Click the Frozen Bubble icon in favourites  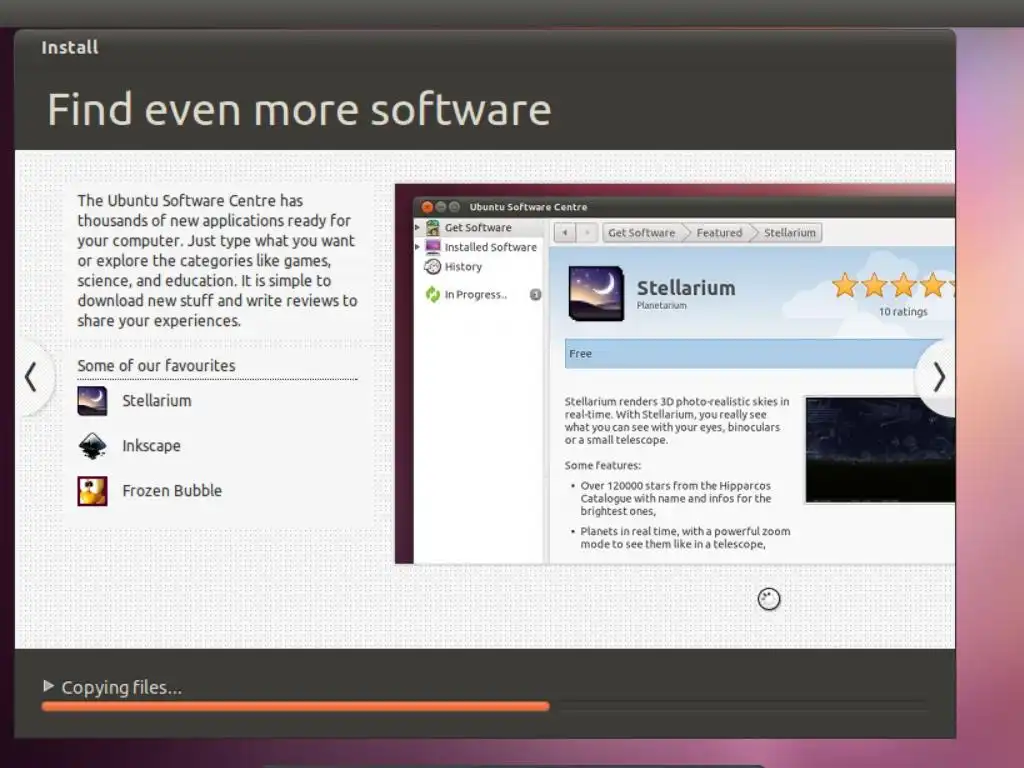92,491
